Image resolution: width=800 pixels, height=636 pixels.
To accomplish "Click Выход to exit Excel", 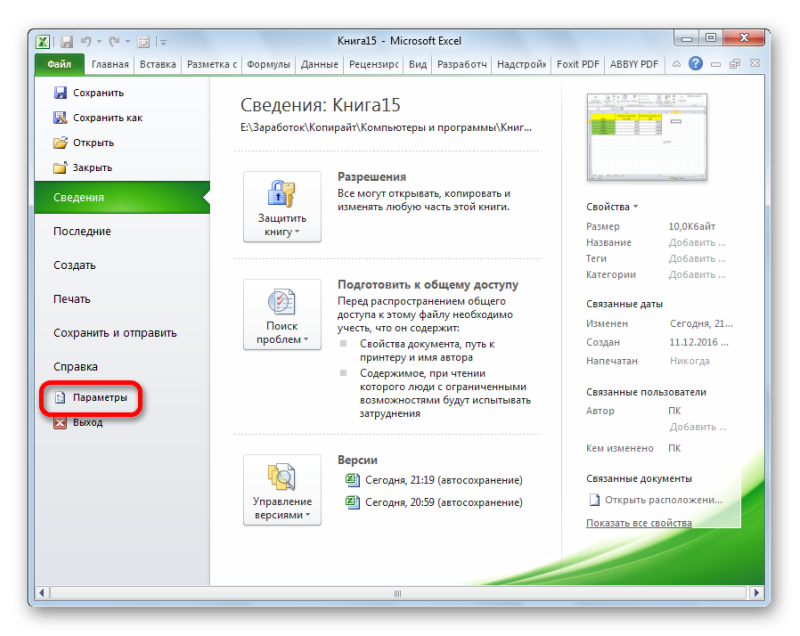I will point(79,423).
